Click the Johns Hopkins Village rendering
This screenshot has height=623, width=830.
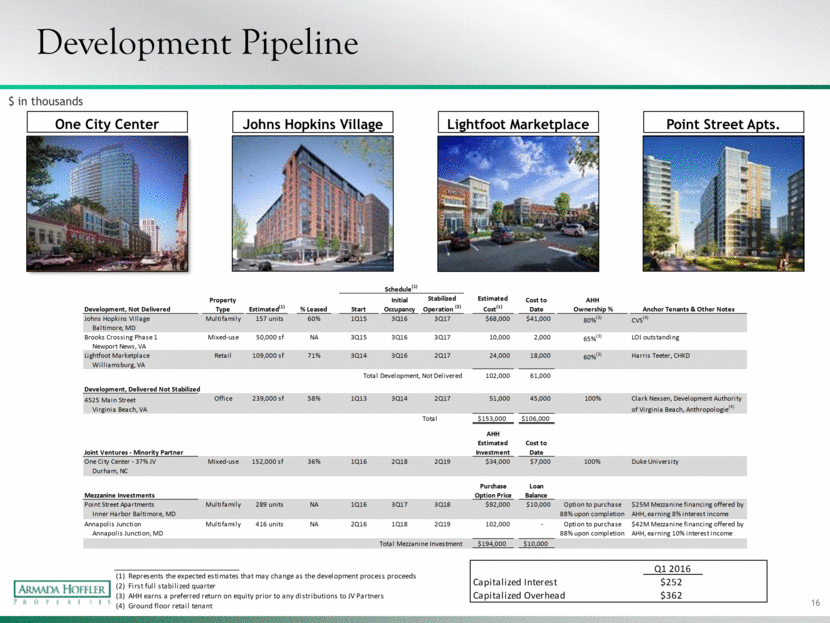pos(313,204)
